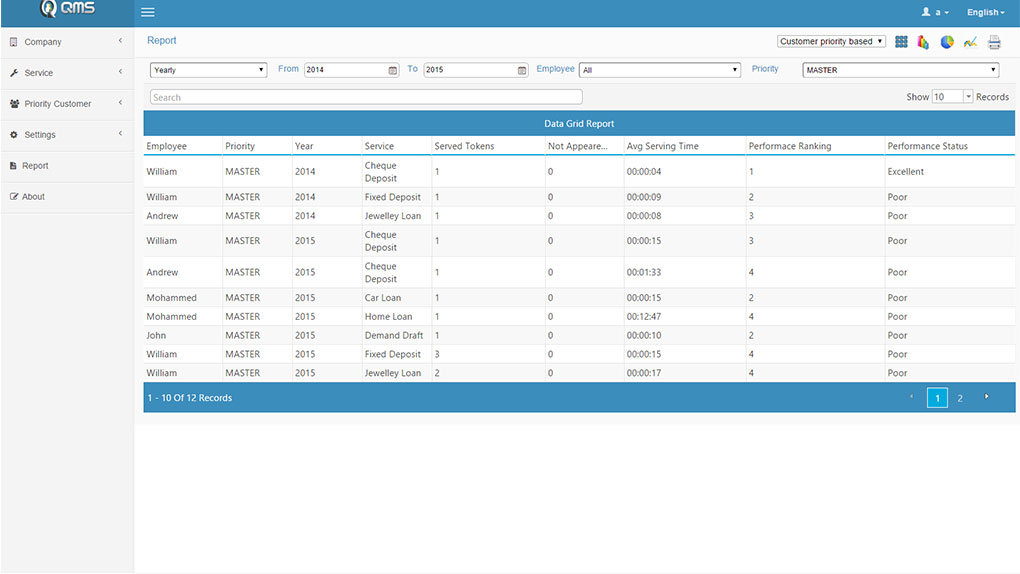Open the Yearly period dropdown
1020x574 pixels.
click(208, 70)
